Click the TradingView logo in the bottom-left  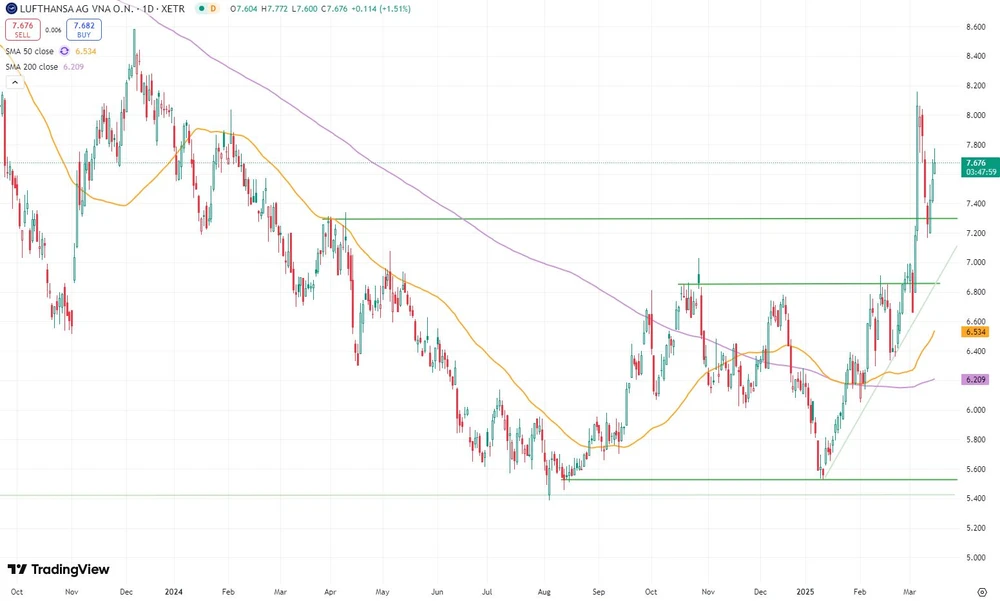(x=60, y=569)
